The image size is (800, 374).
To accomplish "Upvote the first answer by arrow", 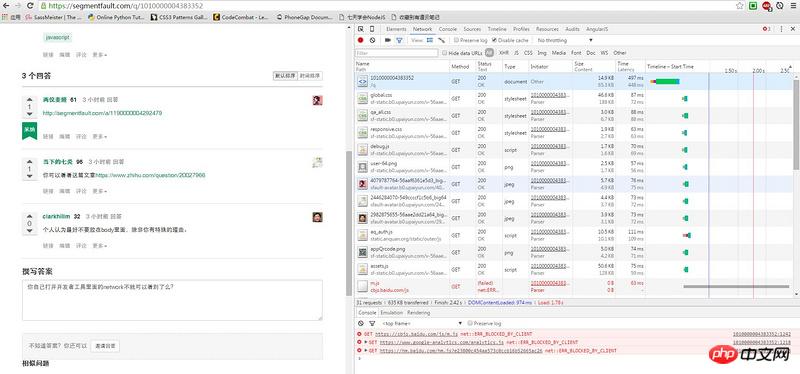I will tap(30, 99).
